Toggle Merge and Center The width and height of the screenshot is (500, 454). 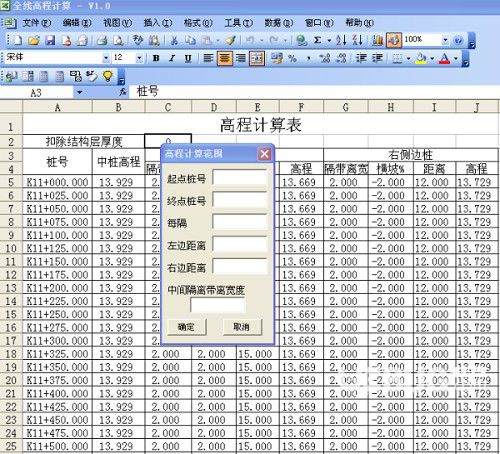pyautogui.click(x=257, y=59)
